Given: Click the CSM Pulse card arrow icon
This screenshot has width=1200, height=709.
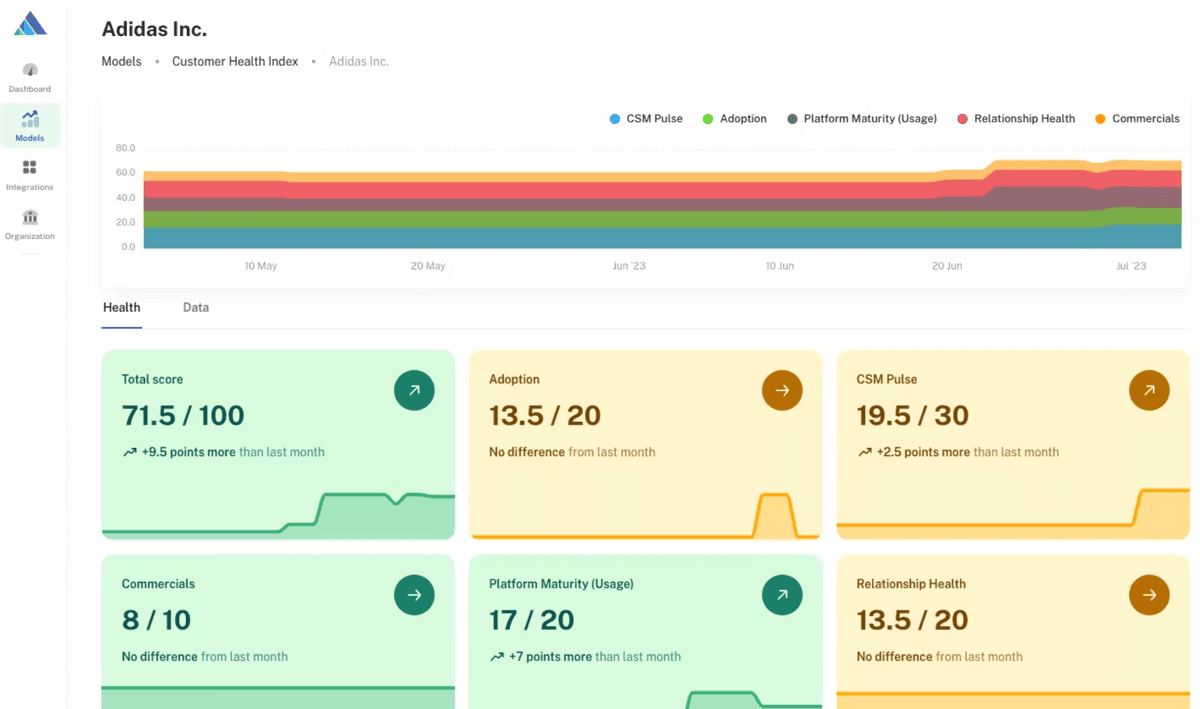Looking at the screenshot, I should click(1149, 390).
